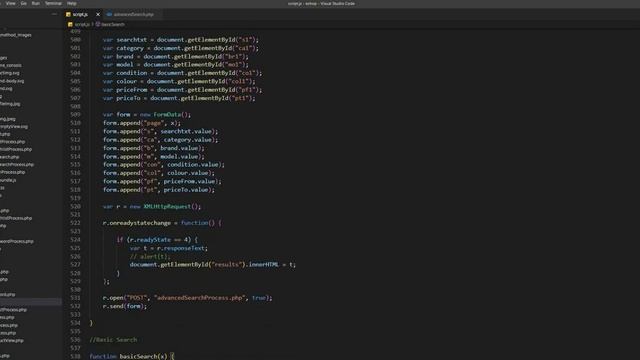The image size is (640, 360).
Task: Open the View menu
Action: [11, 3]
